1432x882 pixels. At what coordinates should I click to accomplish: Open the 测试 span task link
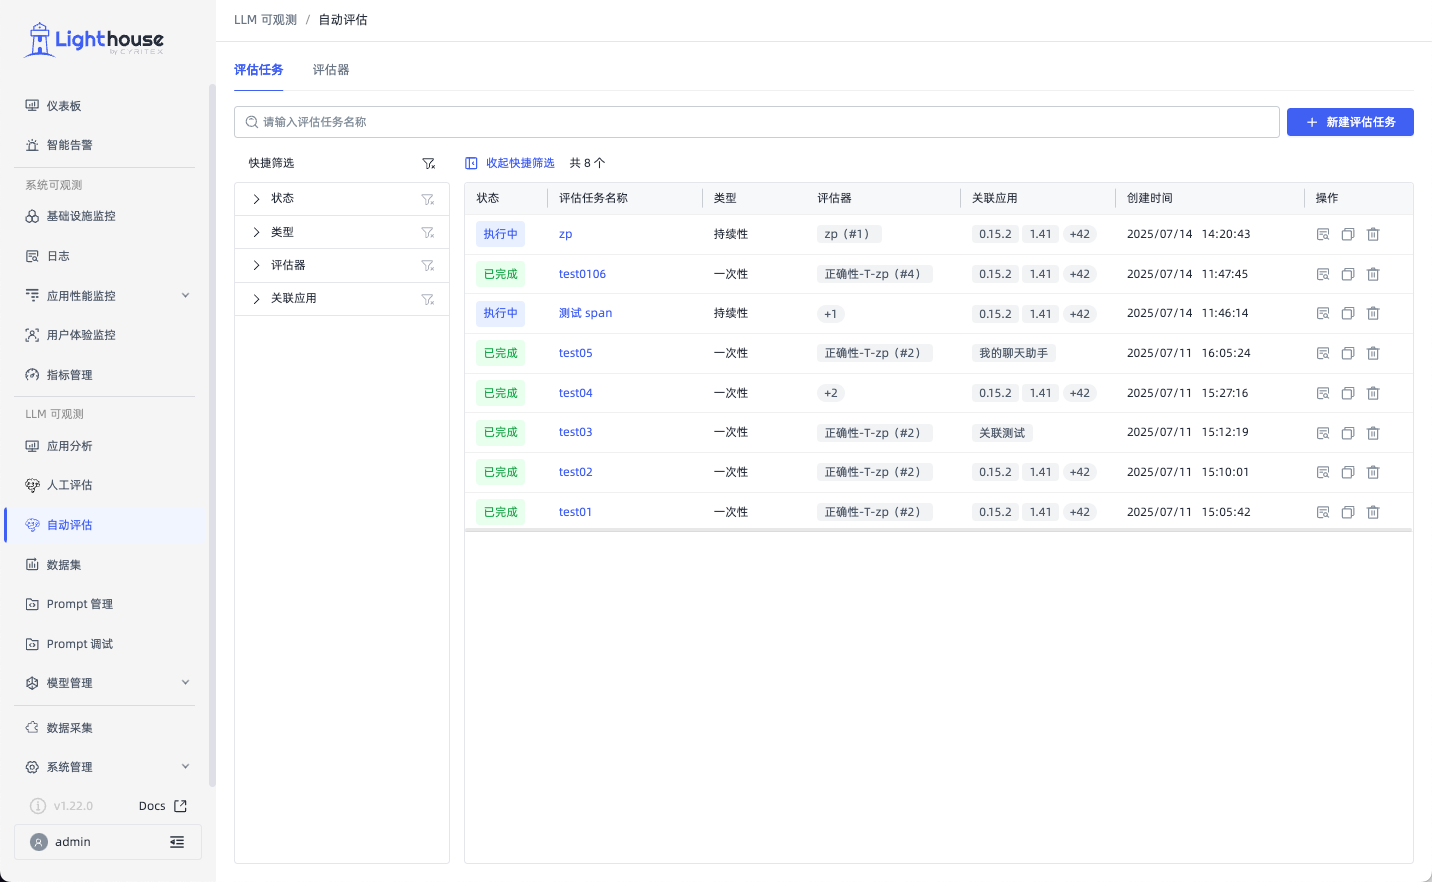point(585,313)
